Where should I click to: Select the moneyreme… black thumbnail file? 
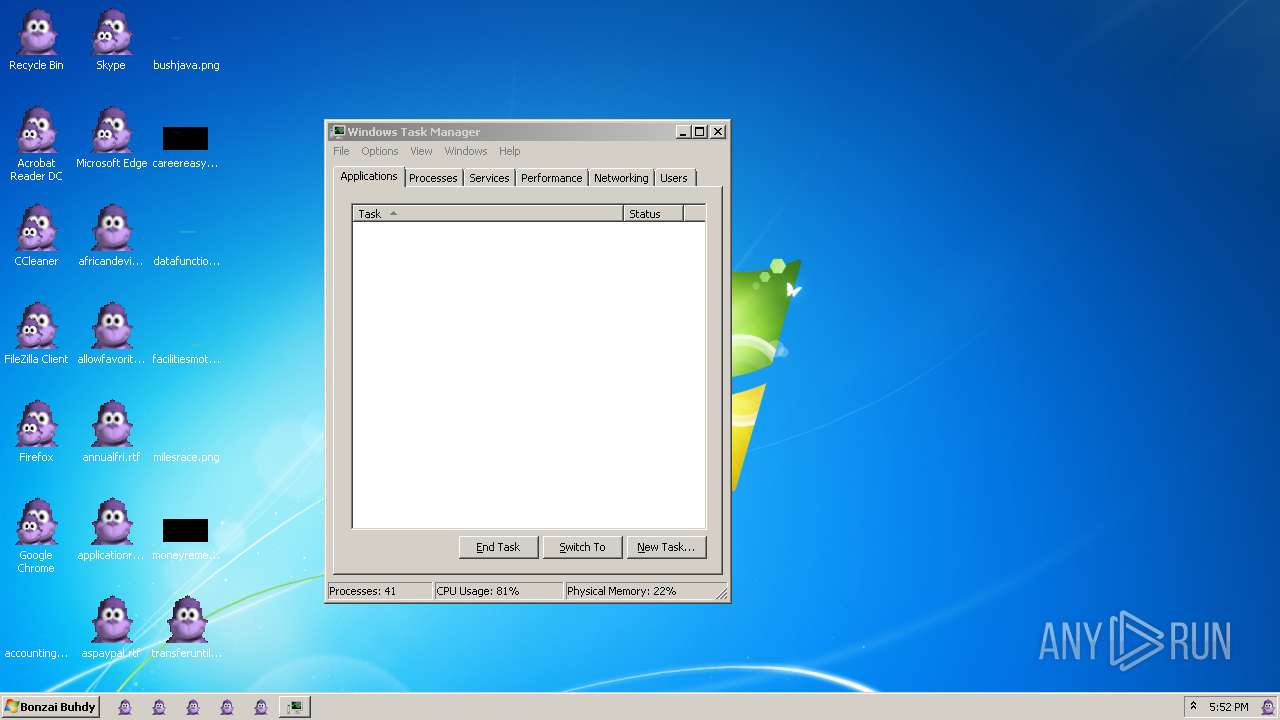[x=185, y=530]
